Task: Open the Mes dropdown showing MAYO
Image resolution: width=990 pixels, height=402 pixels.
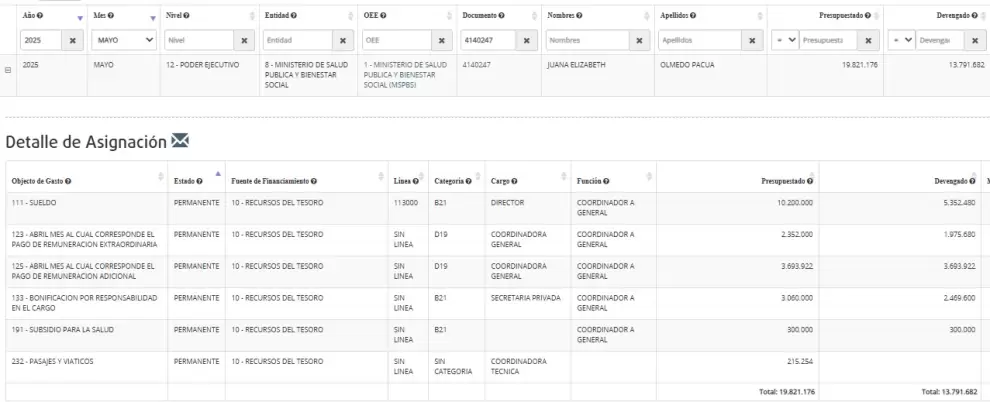Action: coord(124,40)
